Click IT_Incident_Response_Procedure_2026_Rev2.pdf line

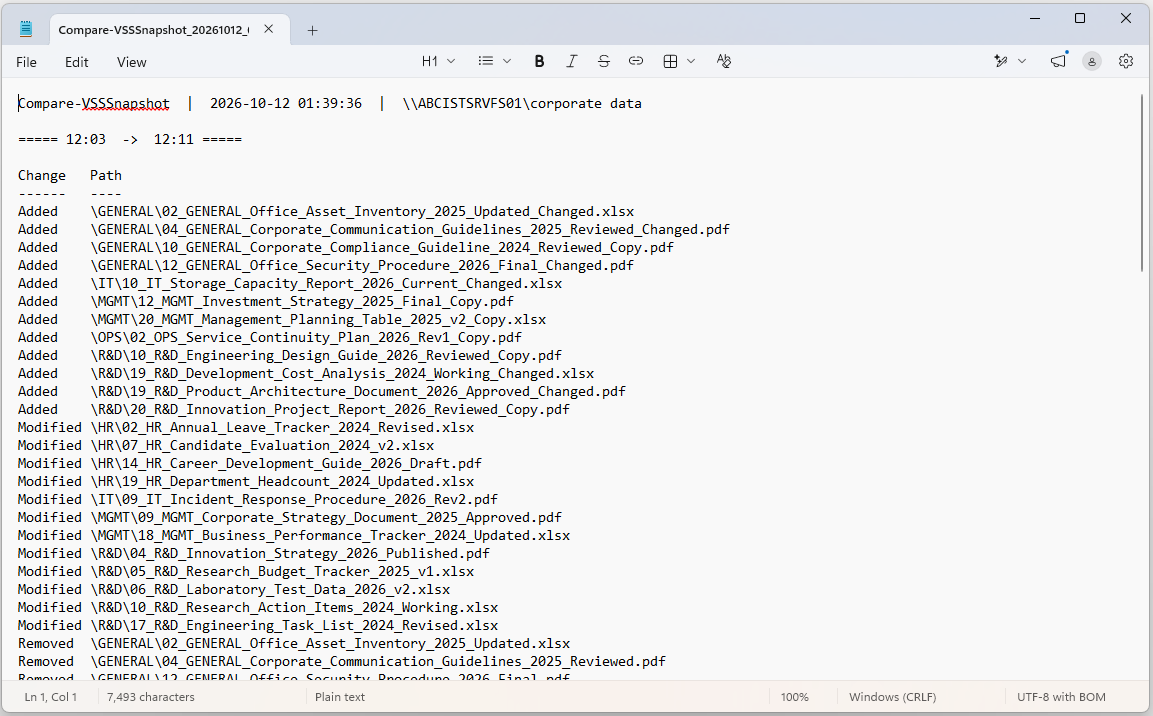click(x=257, y=500)
